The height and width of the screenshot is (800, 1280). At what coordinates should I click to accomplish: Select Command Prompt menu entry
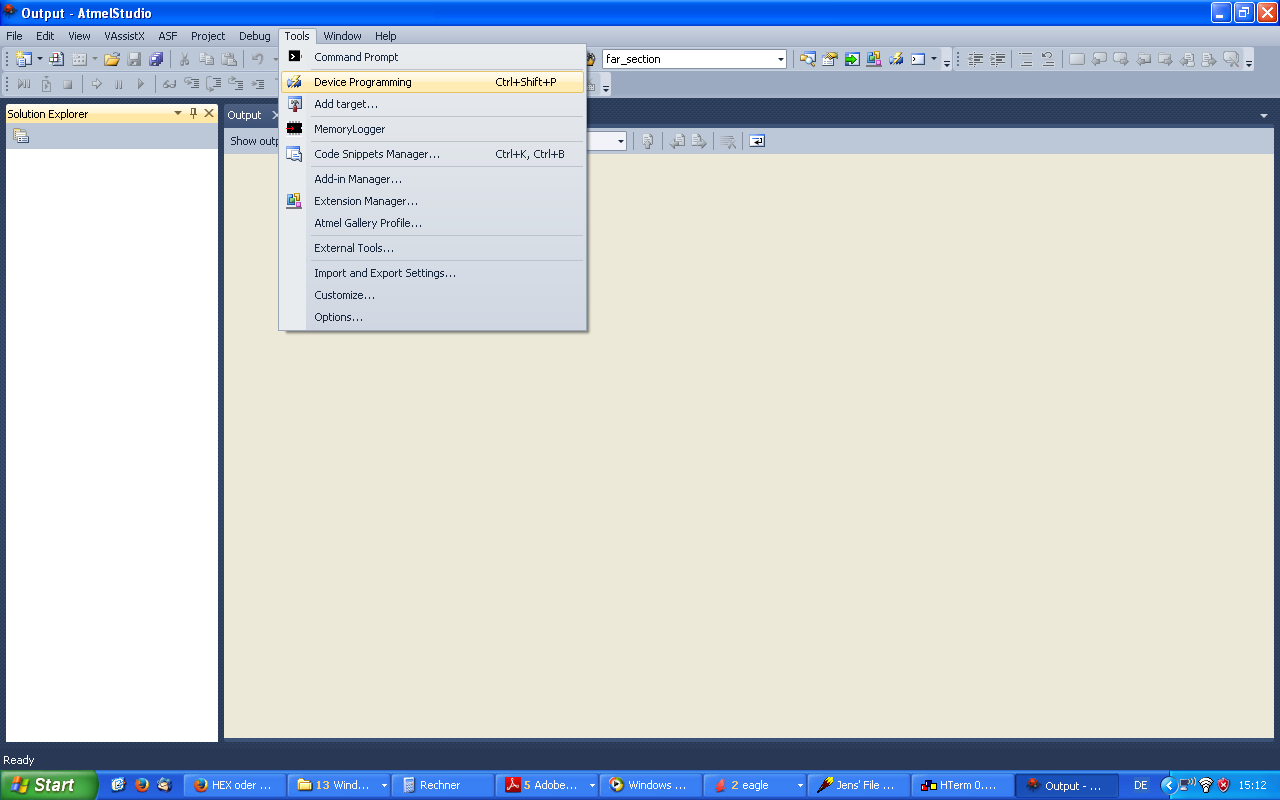[433, 57]
